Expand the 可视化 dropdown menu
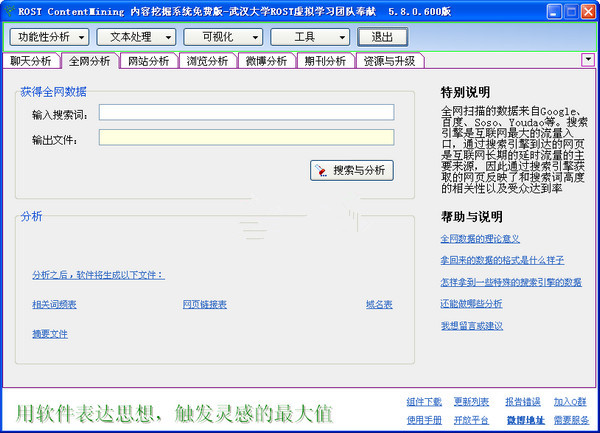This screenshot has width=600, height=433. pyautogui.click(x=223, y=37)
